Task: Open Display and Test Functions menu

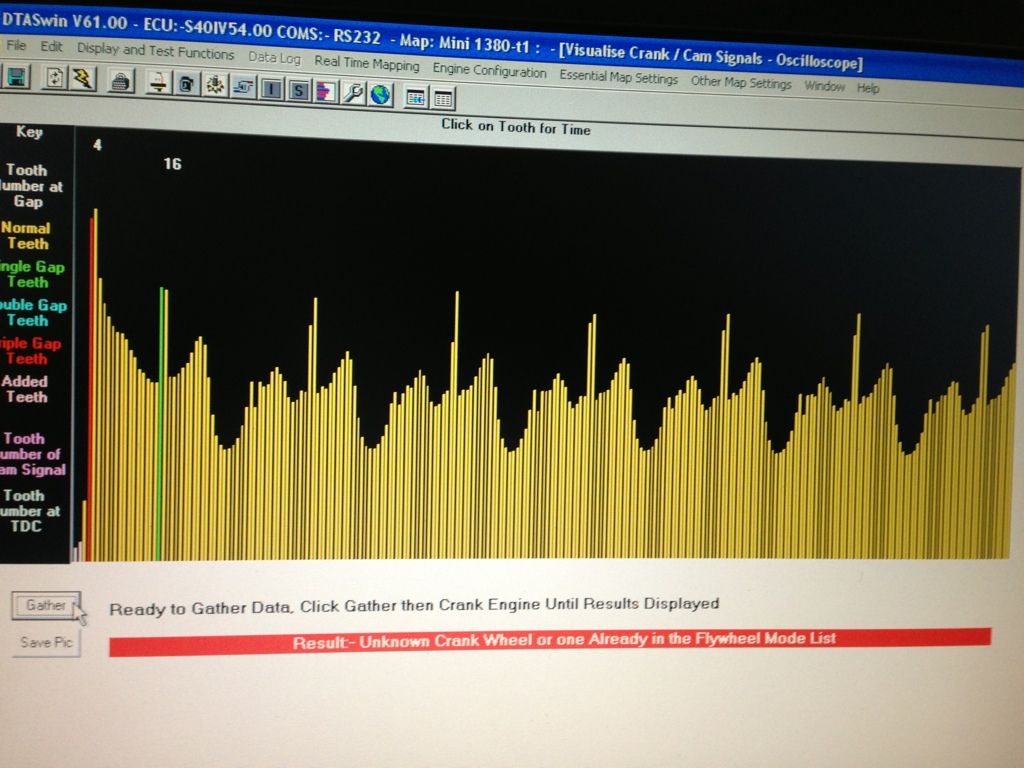Action: (155, 52)
